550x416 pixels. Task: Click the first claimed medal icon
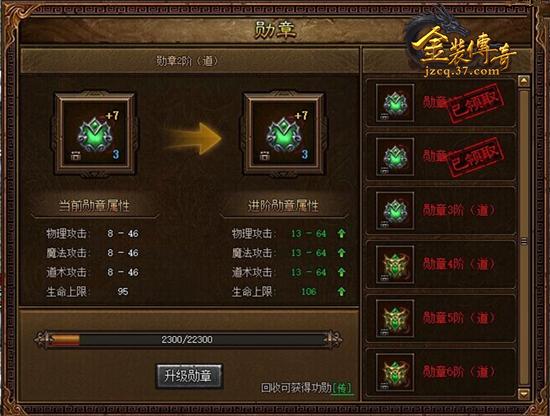[395, 103]
